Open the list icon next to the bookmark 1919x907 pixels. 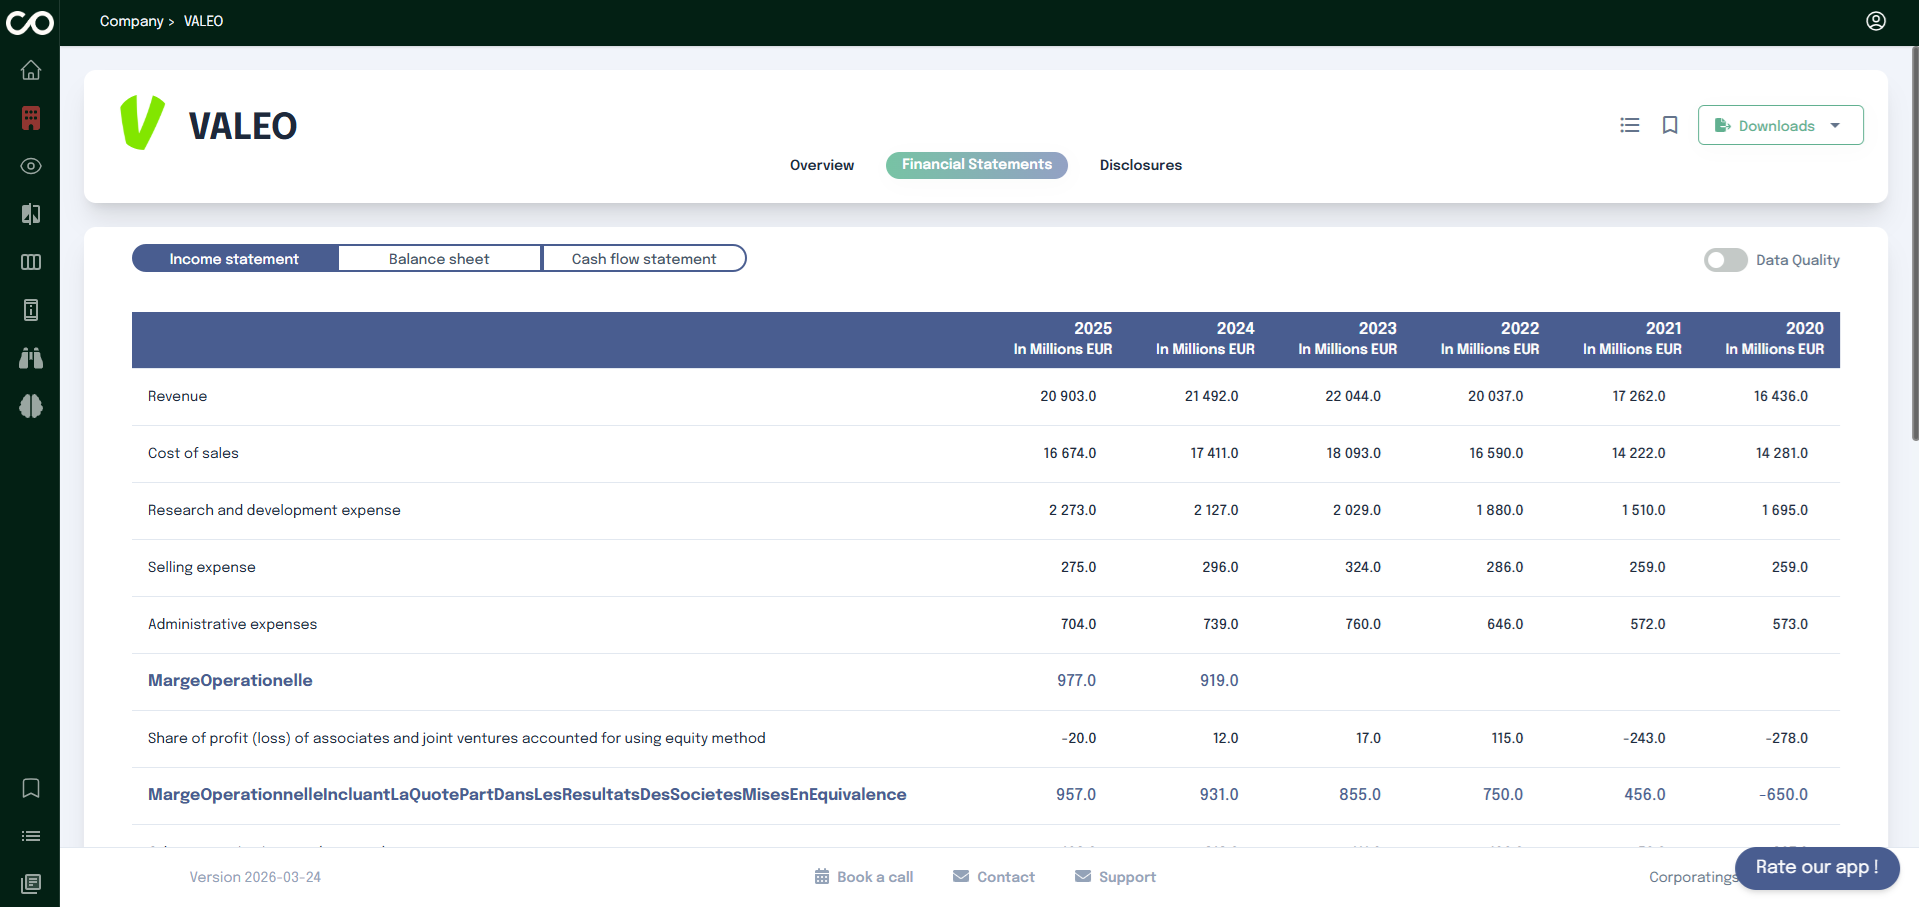pyautogui.click(x=1629, y=125)
